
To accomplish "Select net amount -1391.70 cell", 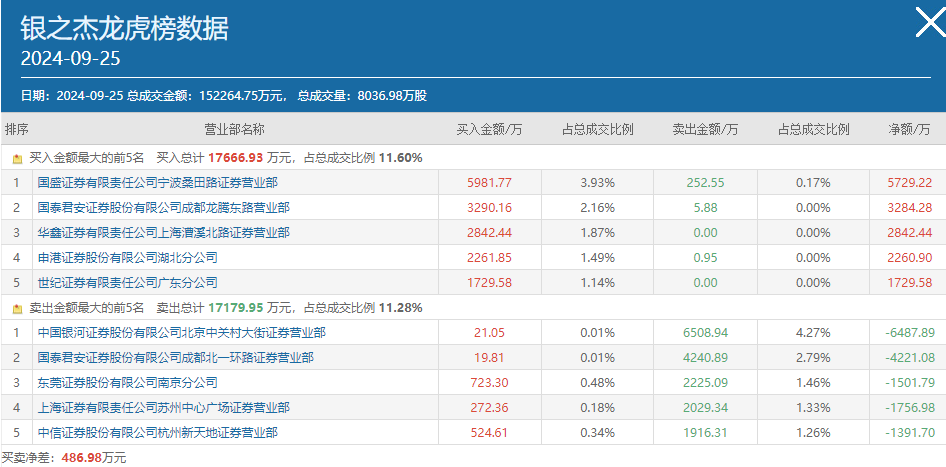I will [x=910, y=433].
